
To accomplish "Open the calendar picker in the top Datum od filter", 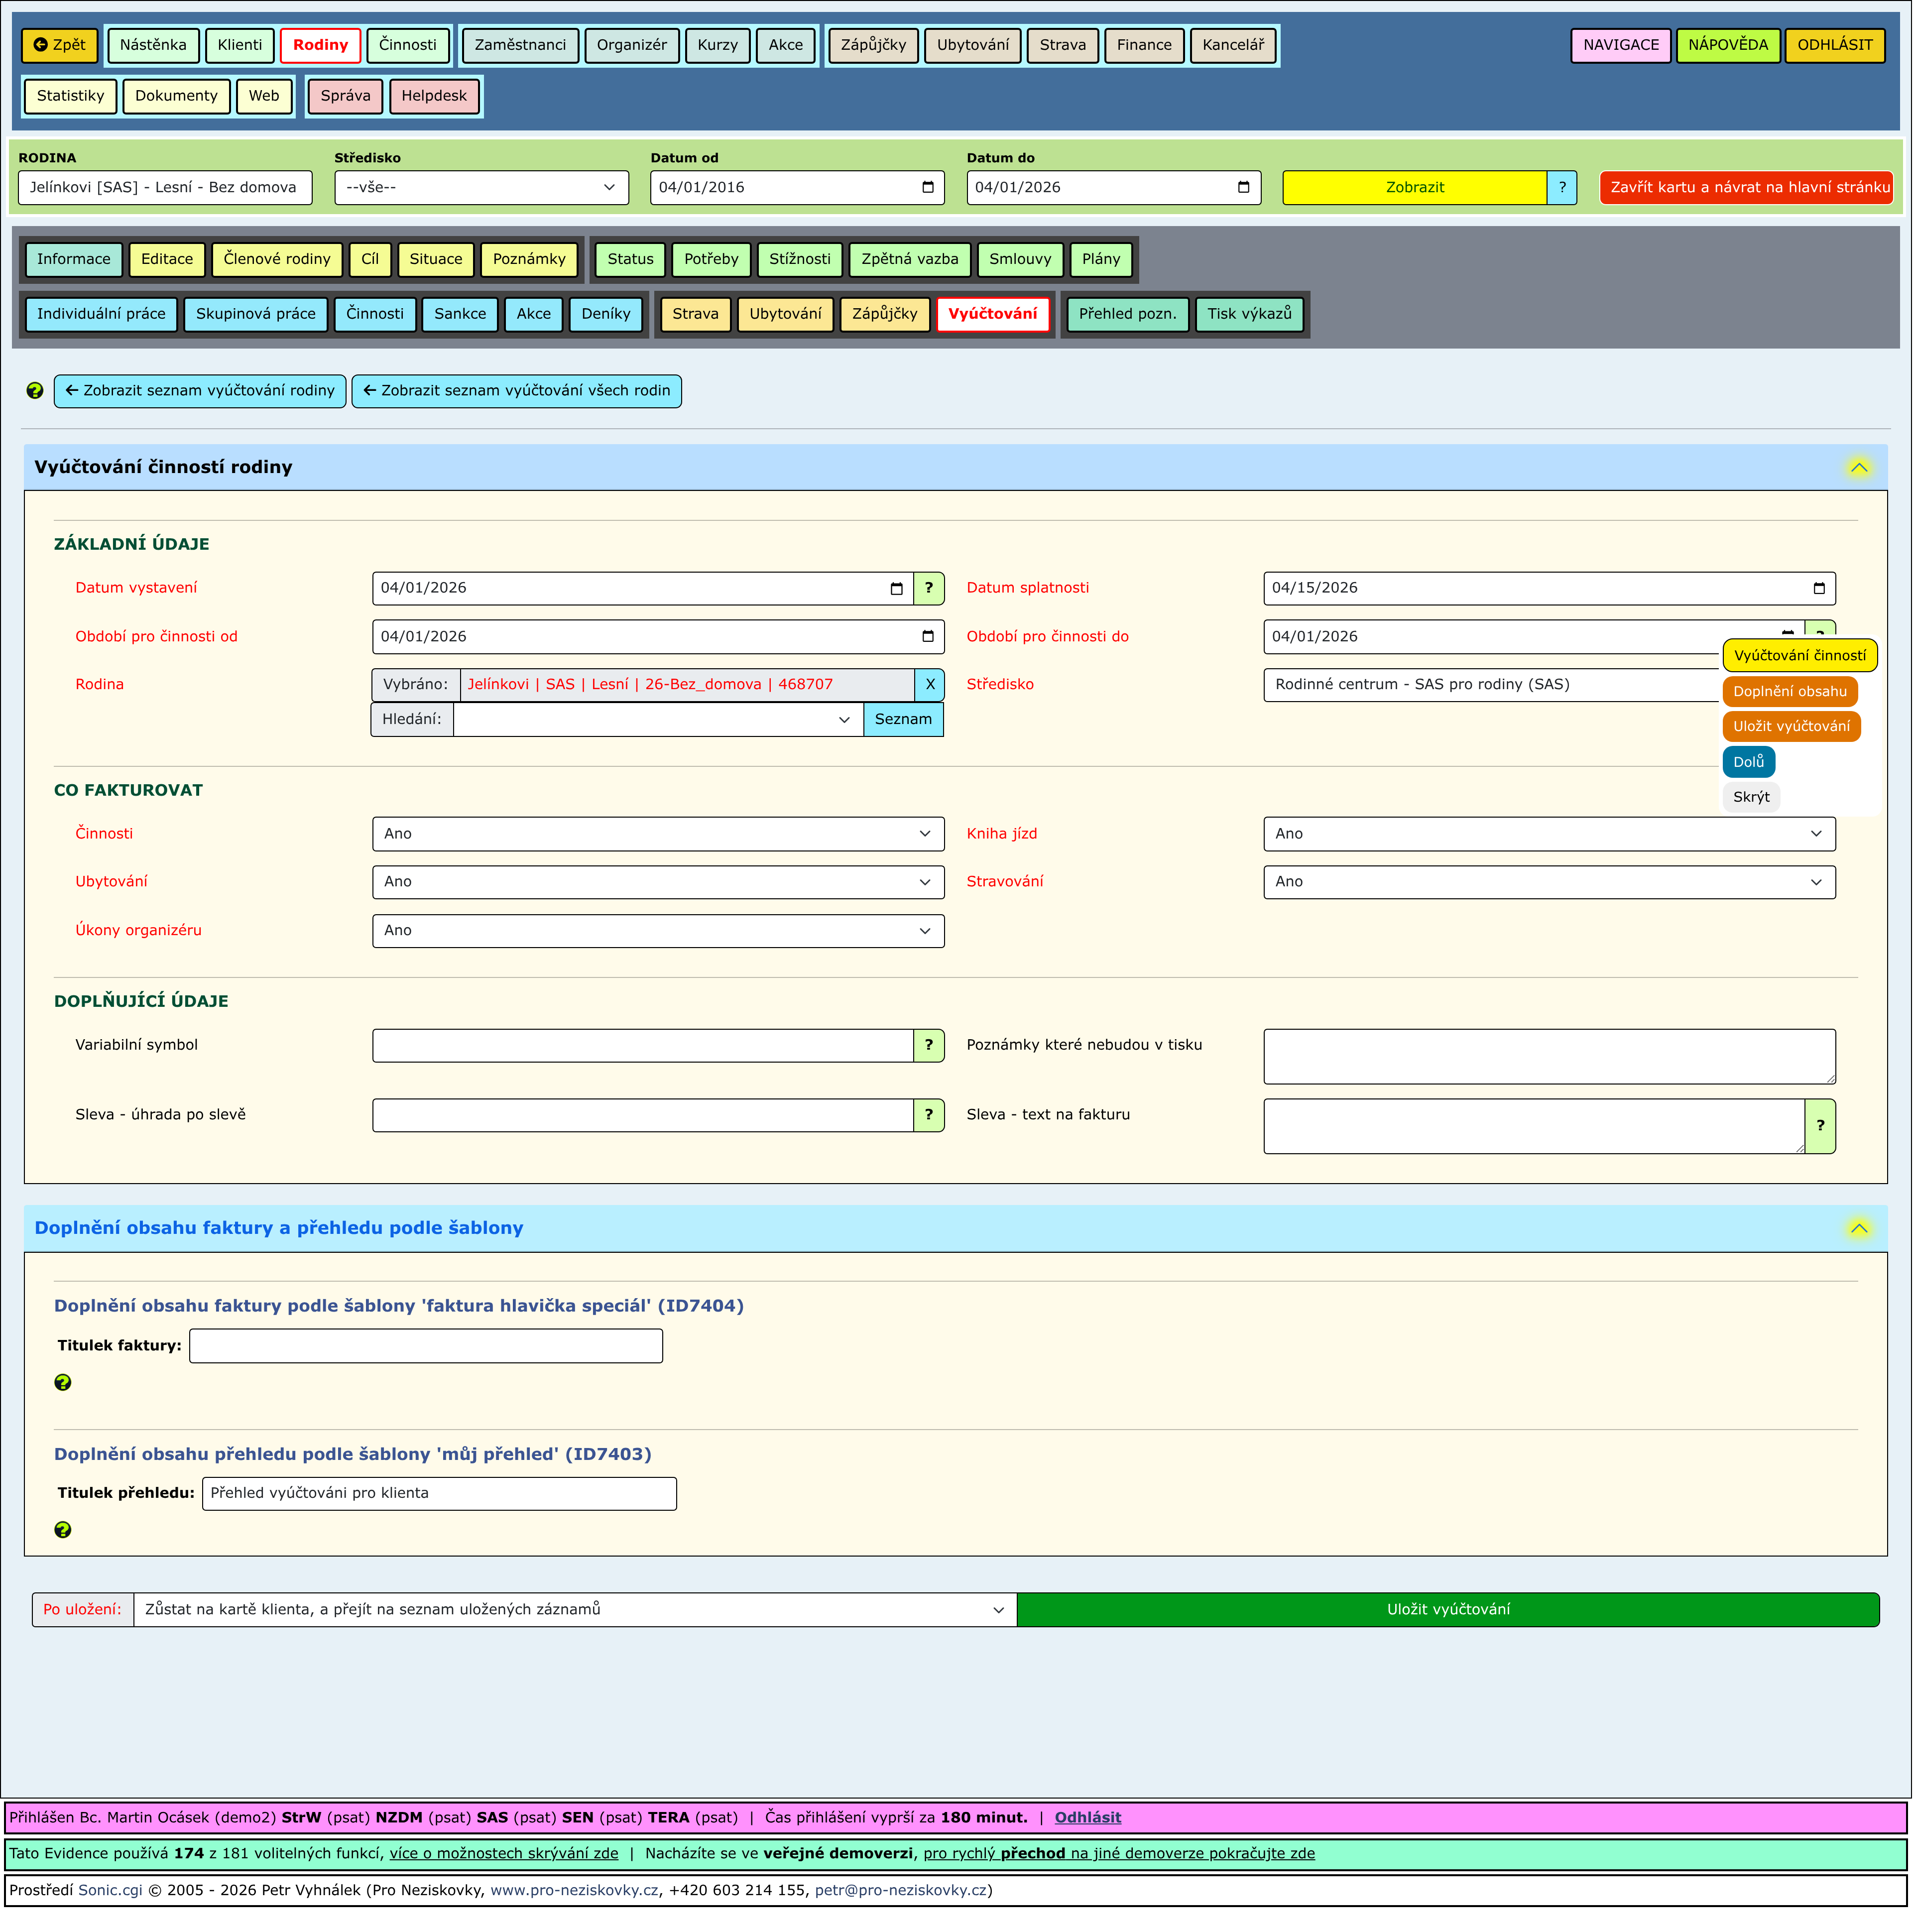I will click(x=928, y=188).
